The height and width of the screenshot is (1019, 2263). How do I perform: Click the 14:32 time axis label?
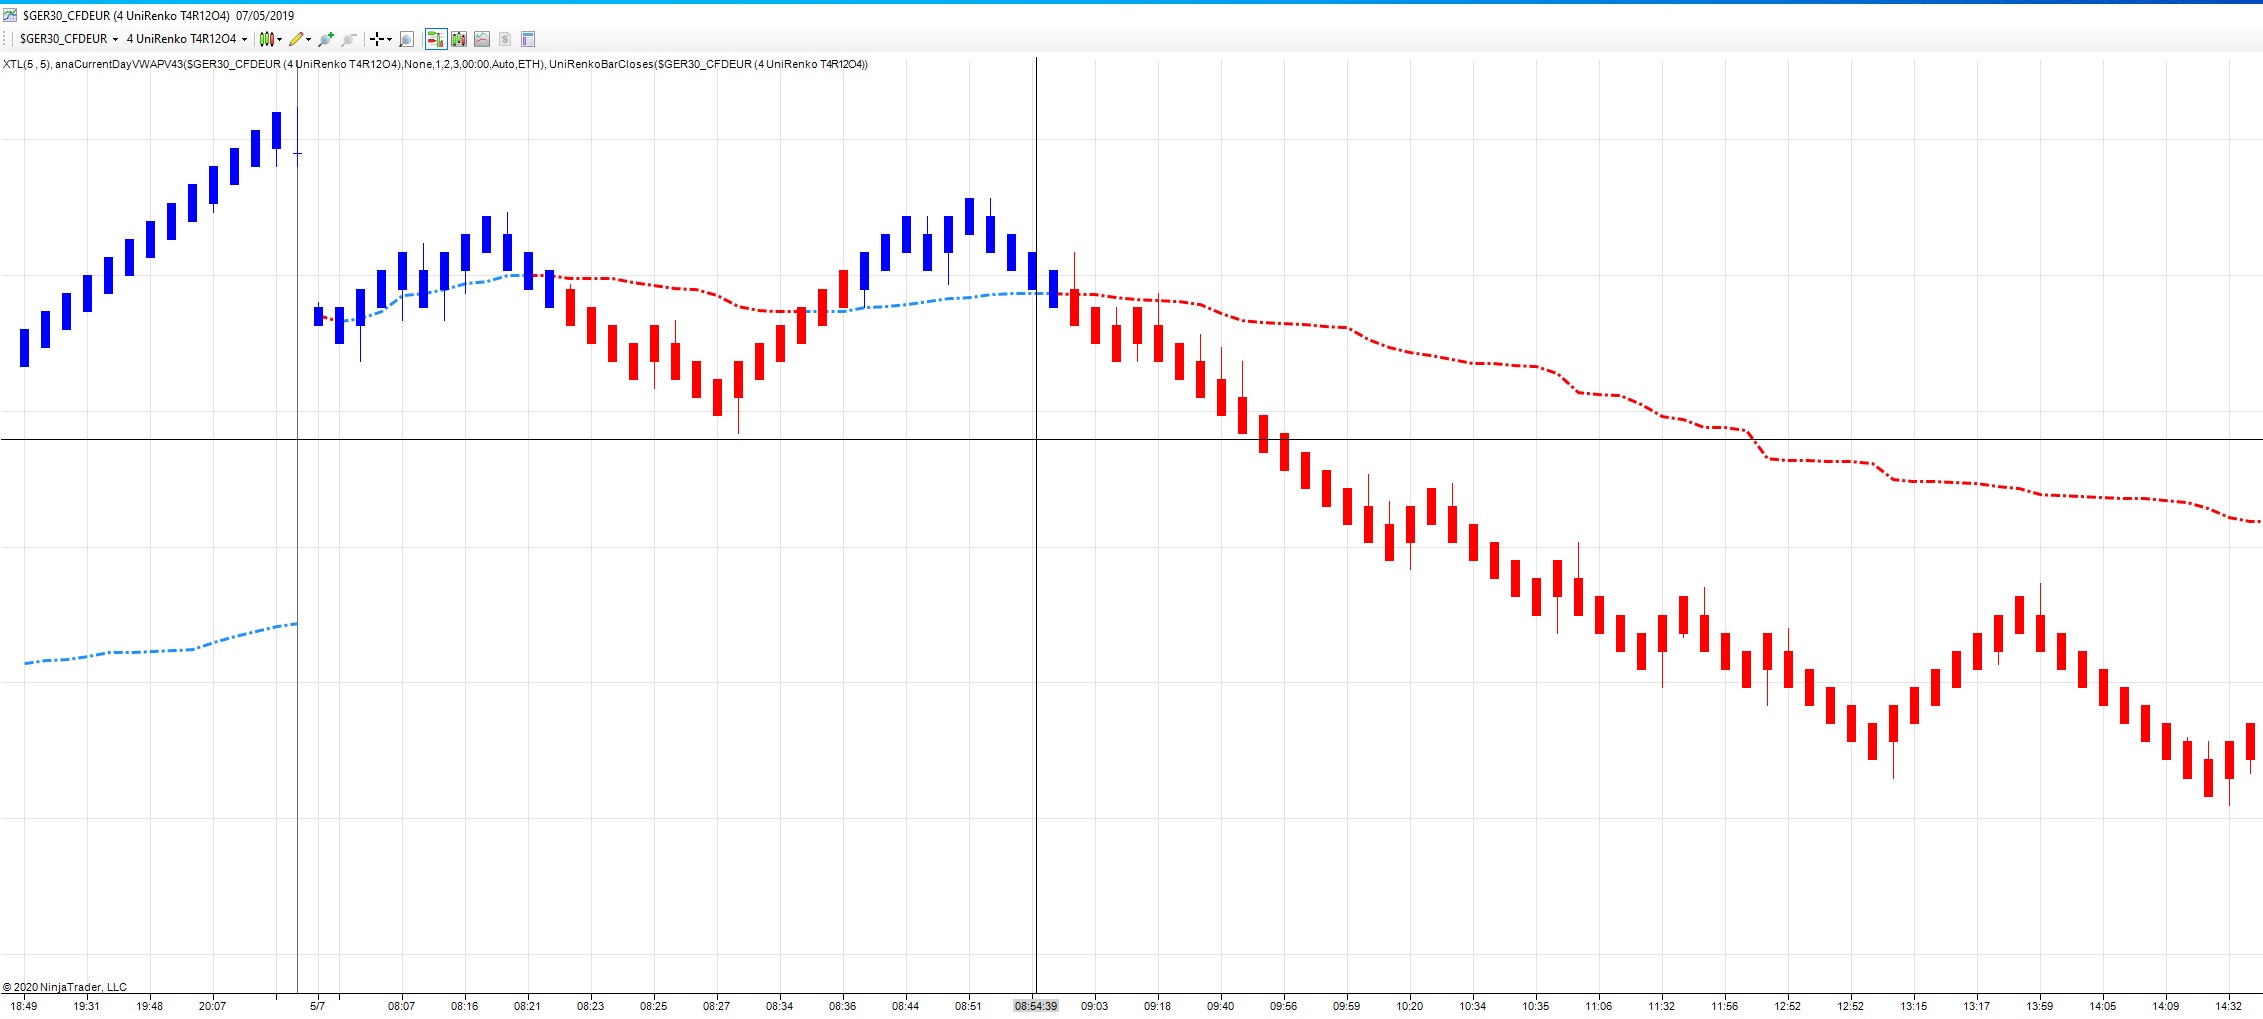tap(2229, 1006)
